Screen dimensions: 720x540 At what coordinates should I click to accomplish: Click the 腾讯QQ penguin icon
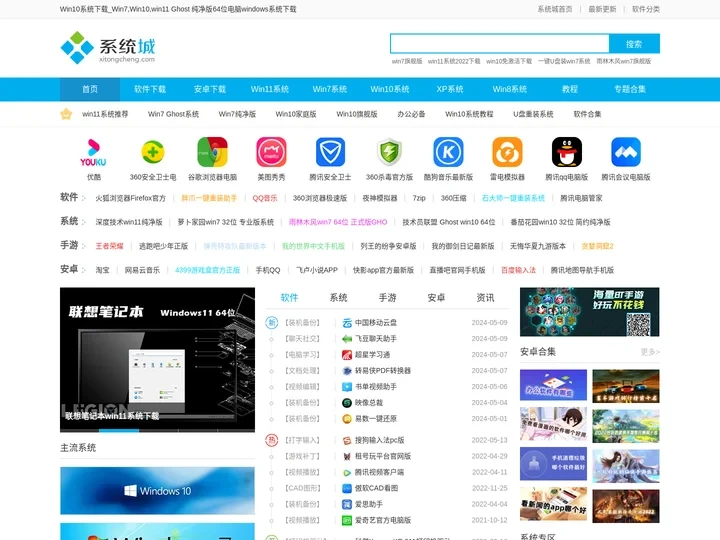pos(567,152)
